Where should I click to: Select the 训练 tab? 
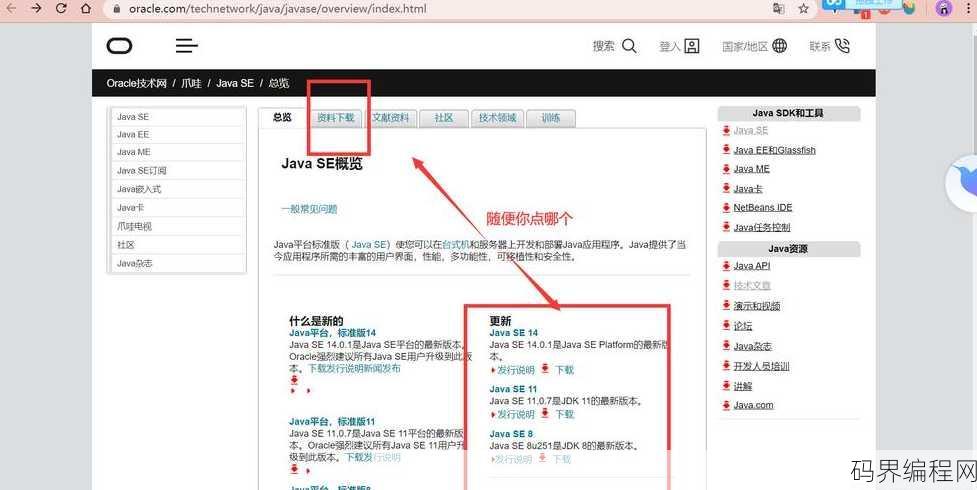point(551,118)
